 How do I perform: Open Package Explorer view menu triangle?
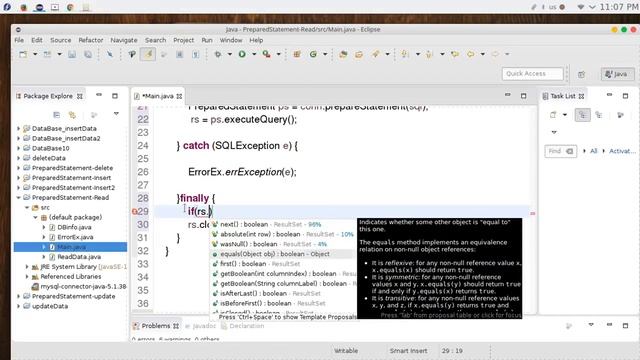pyautogui.click(x=116, y=114)
